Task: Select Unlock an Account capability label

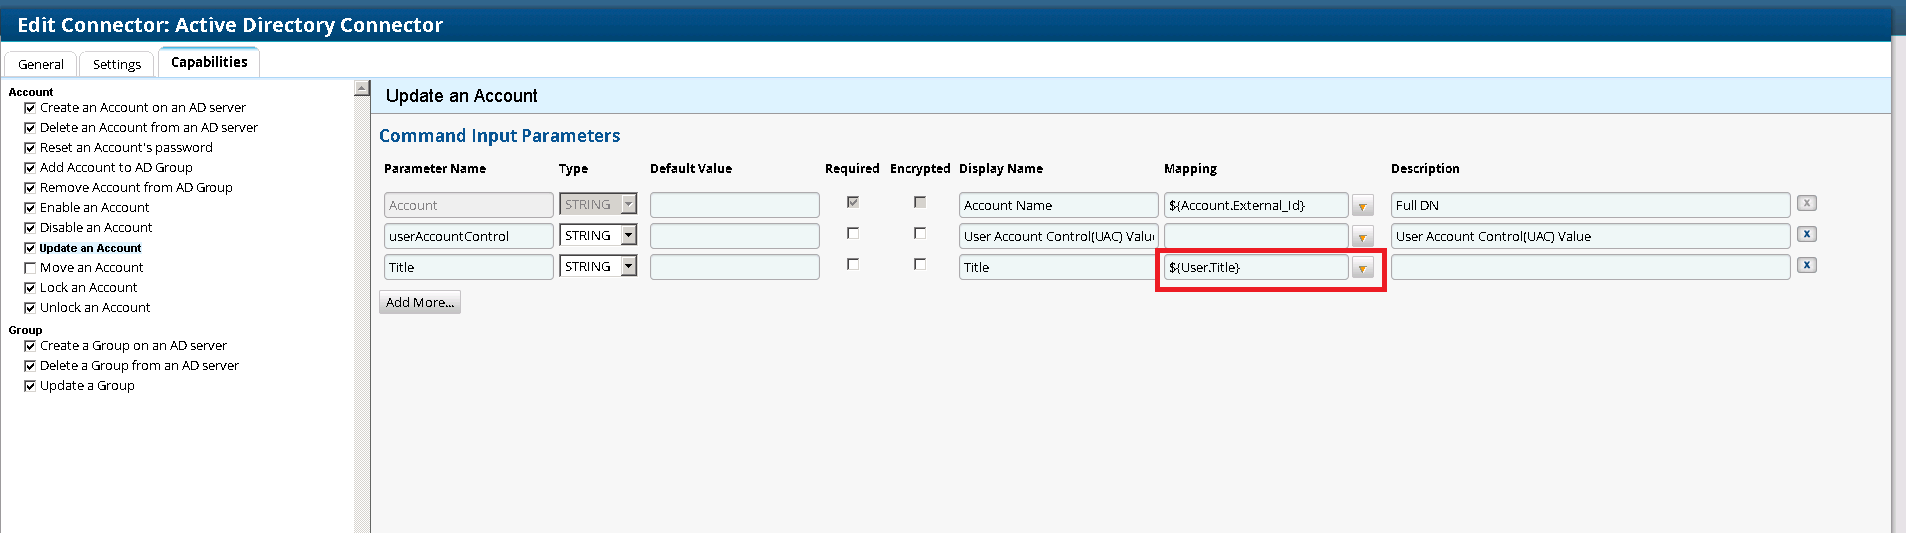Action: (x=95, y=308)
